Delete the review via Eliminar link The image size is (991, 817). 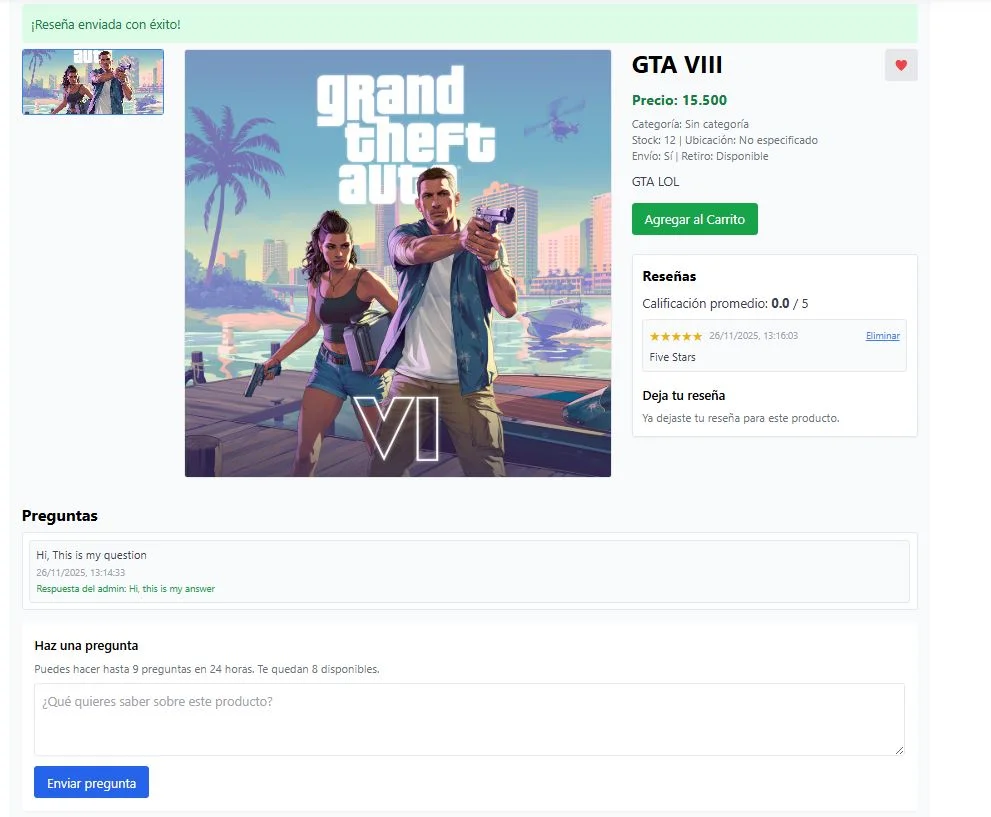pyautogui.click(x=882, y=336)
